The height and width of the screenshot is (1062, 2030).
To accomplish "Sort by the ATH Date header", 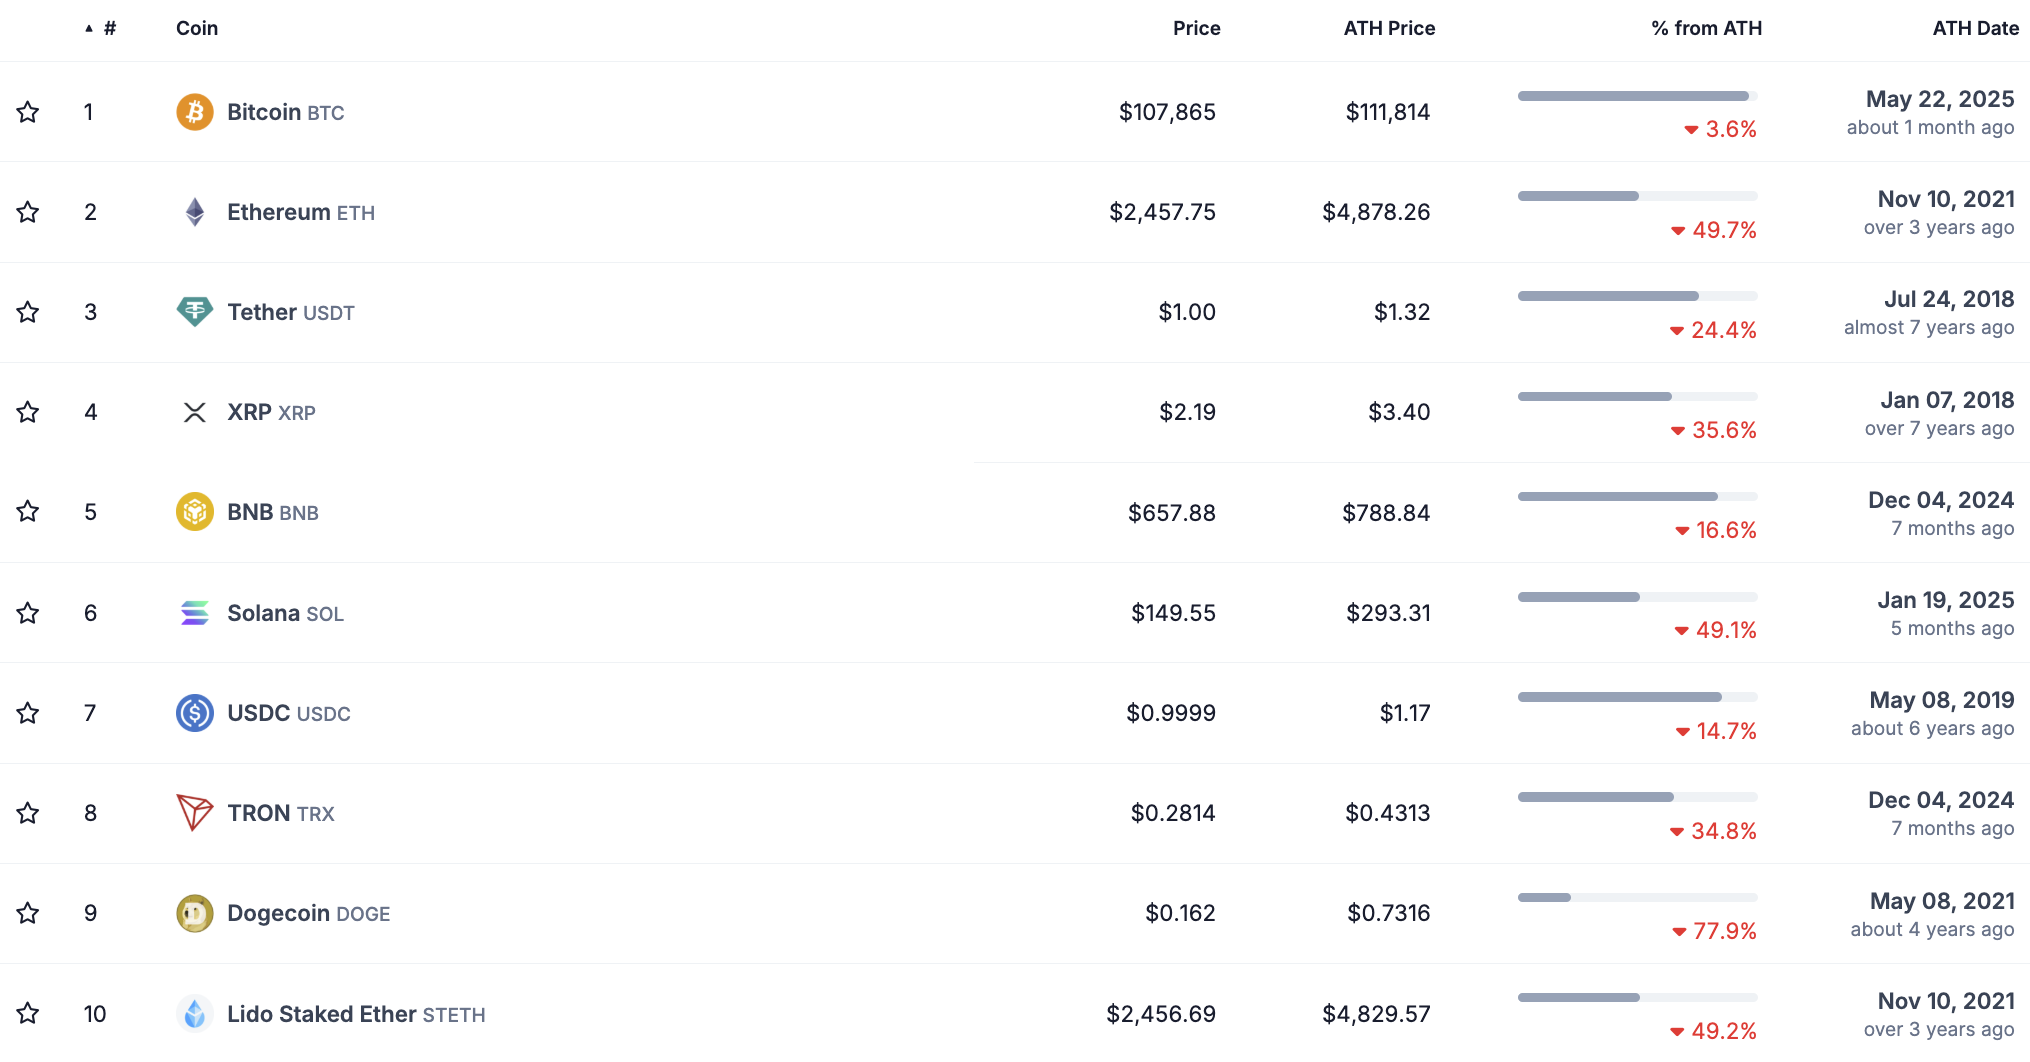I will tap(1975, 28).
